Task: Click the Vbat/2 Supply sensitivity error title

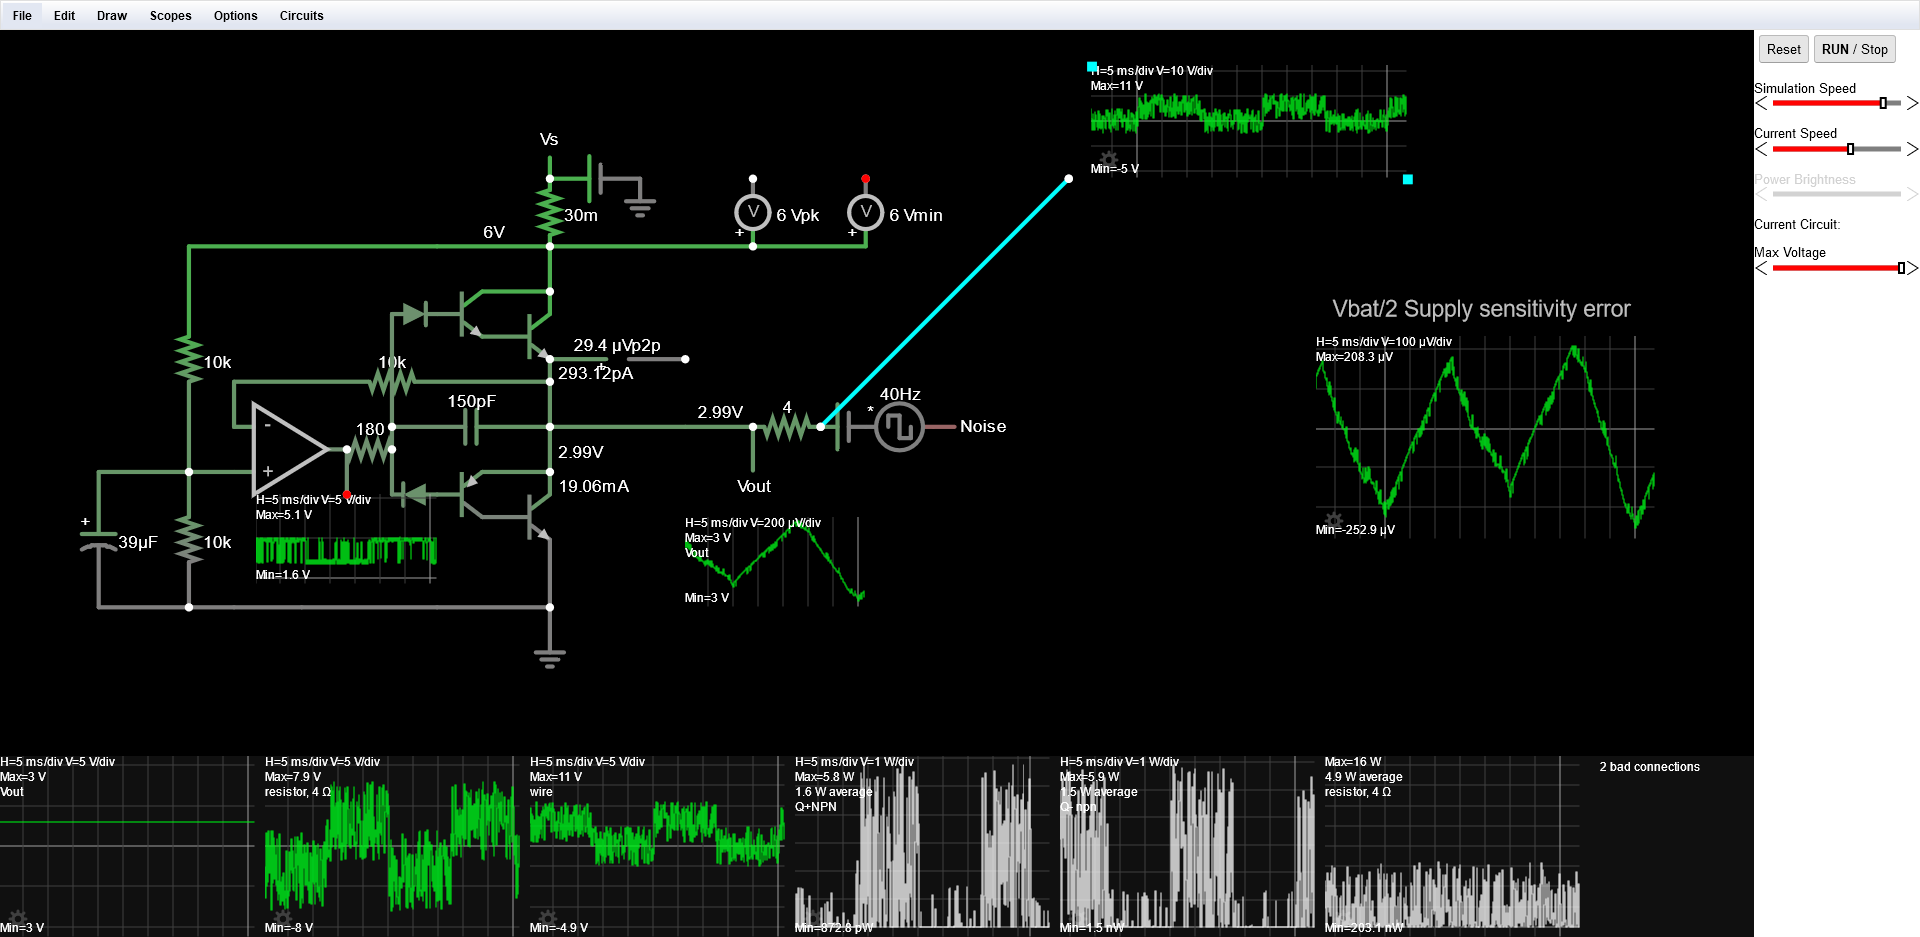Action: pyautogui.click(x=1481, y=309)
